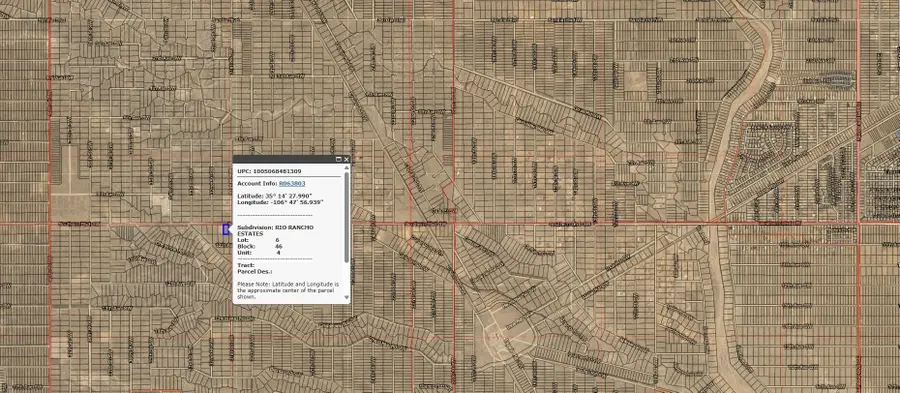
Task: Click the Unit value 4
Action: pos(278,252)
